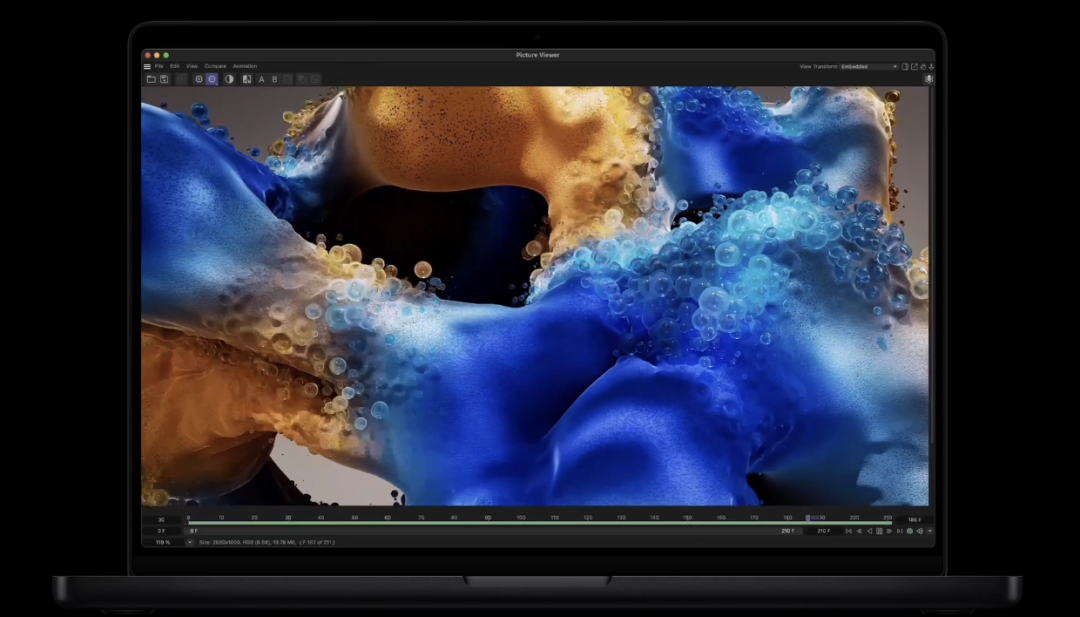This screenshot has width=1080, height=617.
Task: Click the microphone icon below the top-right icons
Action: click(x=928, y=79)
